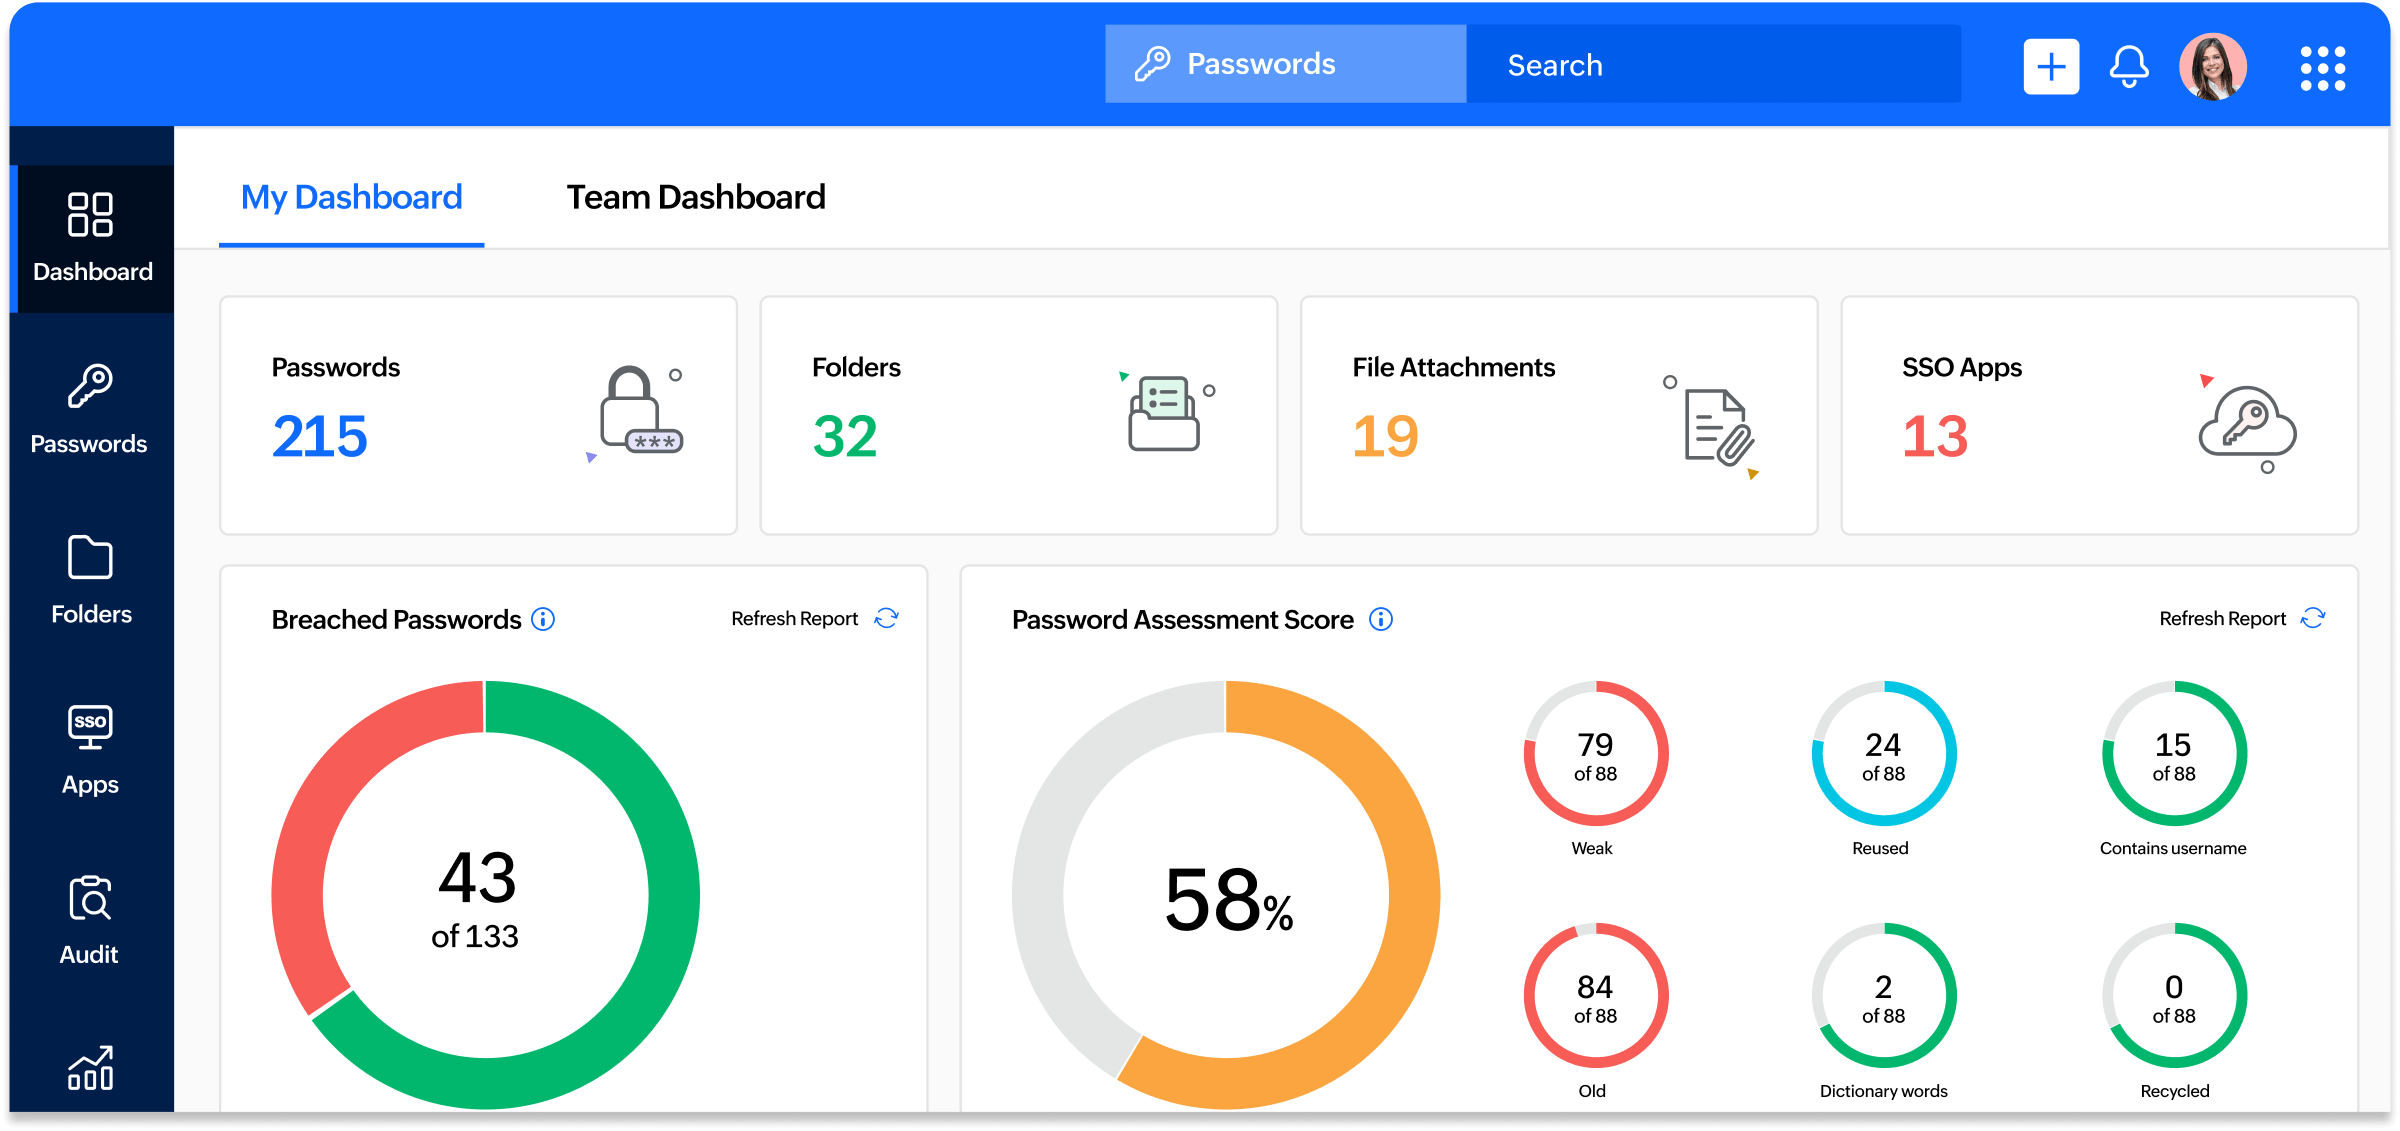The height and width of the screenshot is (1131, 2400).
Task: Click the refresh icon in Password Assessment Score card
Action: pos(2313,618)
